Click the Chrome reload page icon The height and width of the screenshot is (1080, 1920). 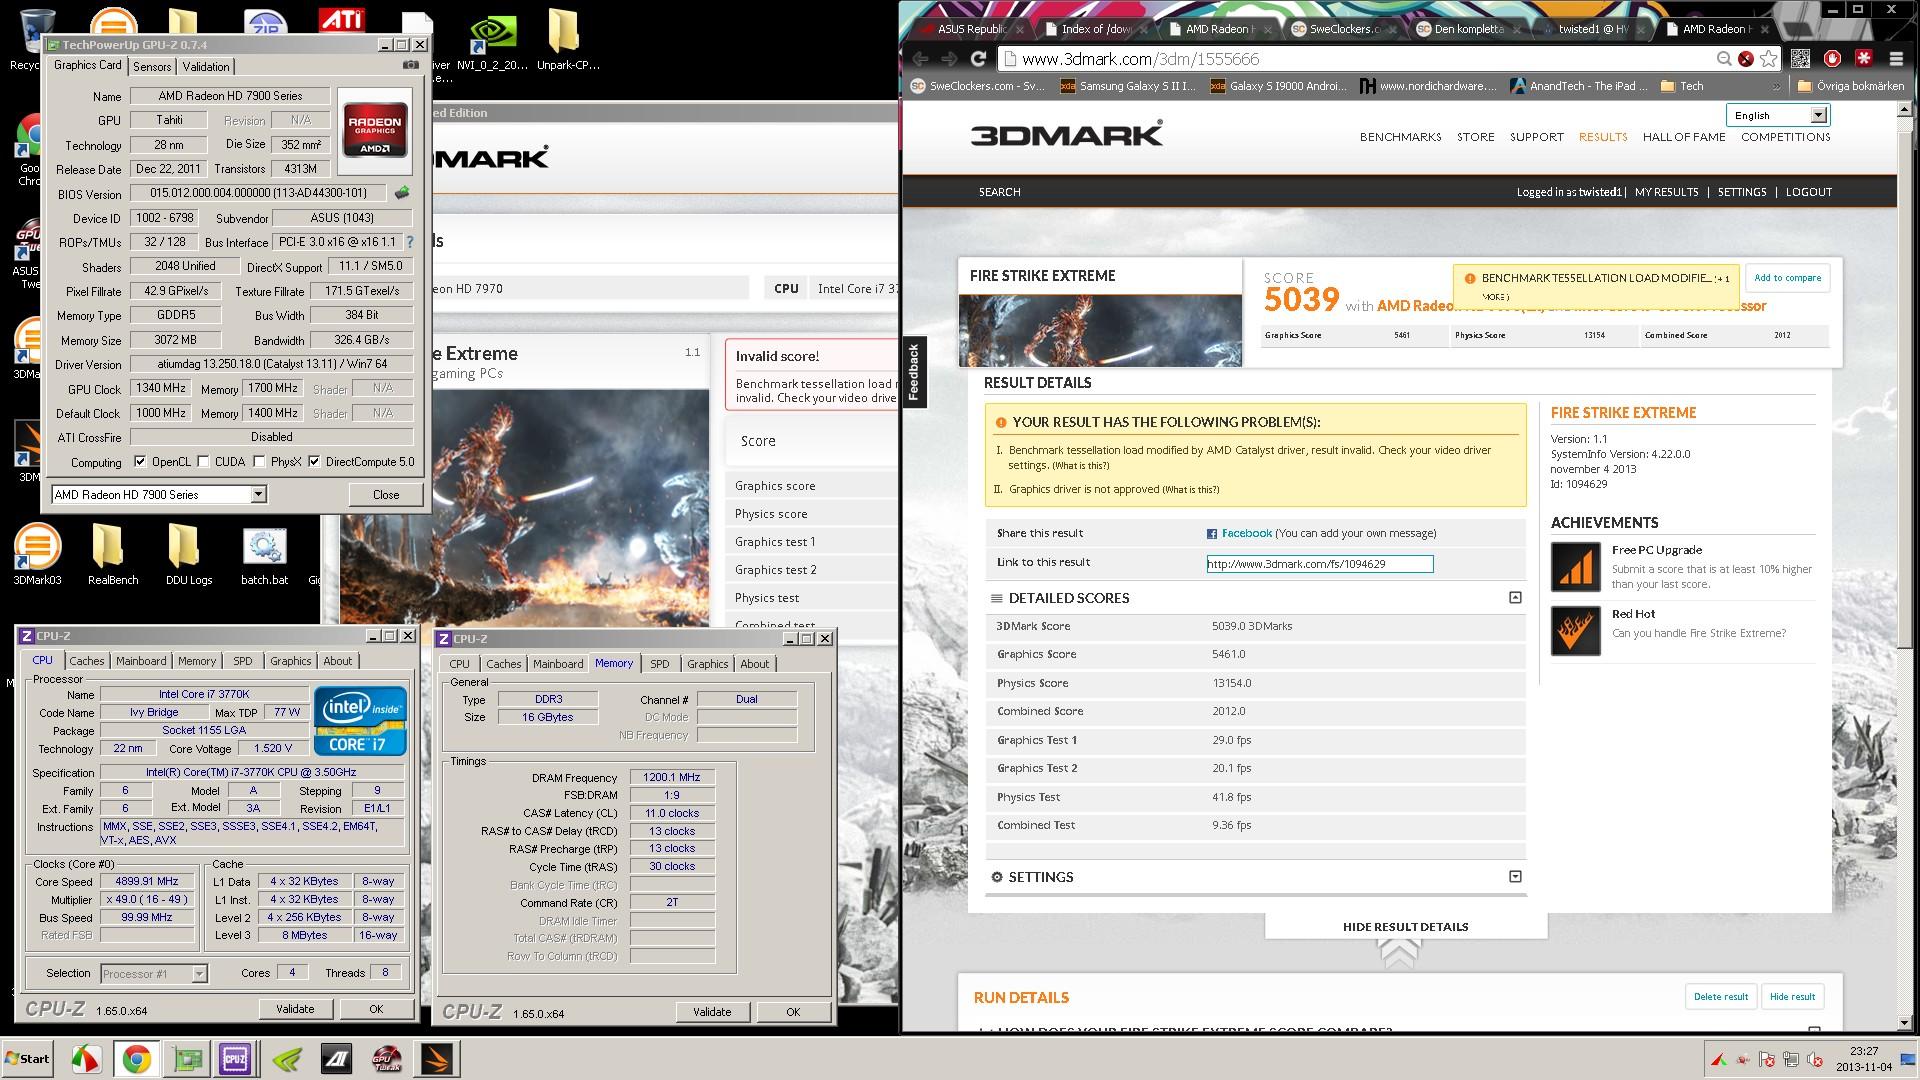[x=978, y=59]
